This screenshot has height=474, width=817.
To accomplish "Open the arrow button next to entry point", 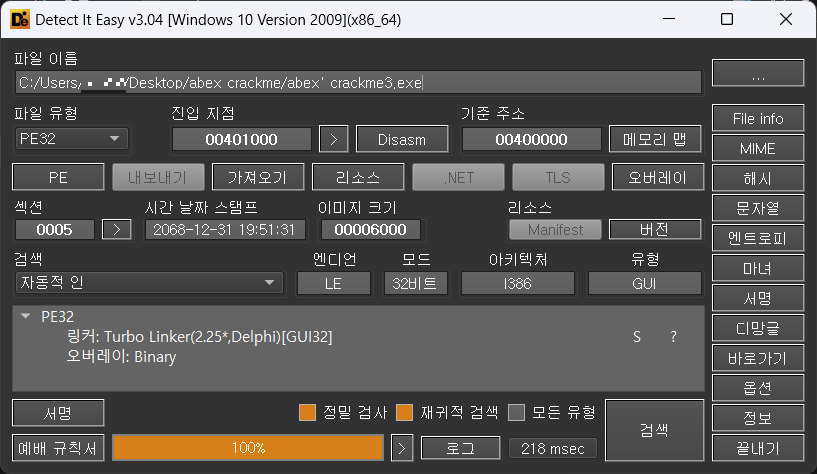I will coord(333,139).
